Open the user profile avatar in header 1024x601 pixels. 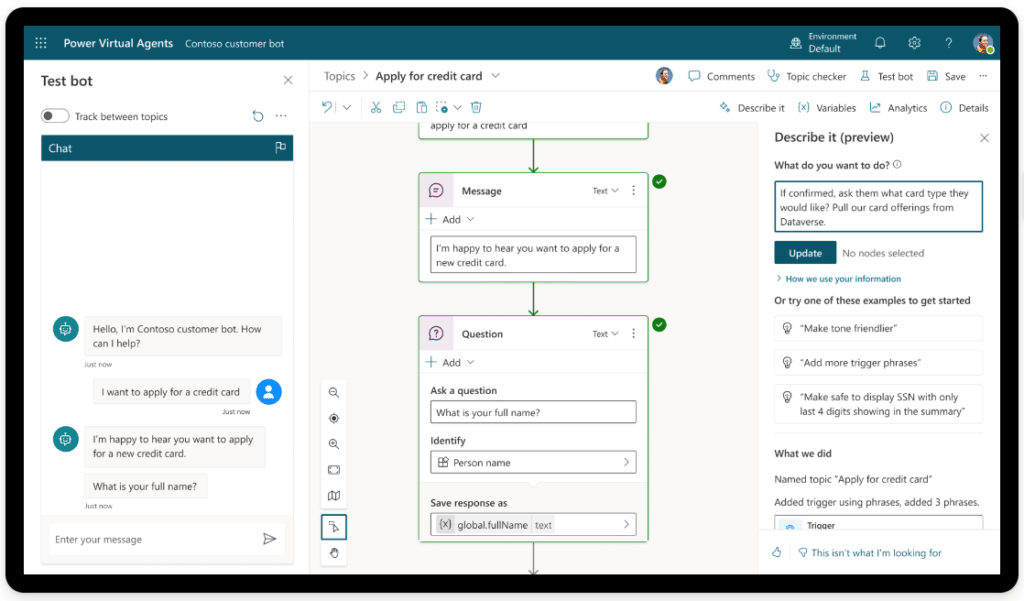(983, 43)
